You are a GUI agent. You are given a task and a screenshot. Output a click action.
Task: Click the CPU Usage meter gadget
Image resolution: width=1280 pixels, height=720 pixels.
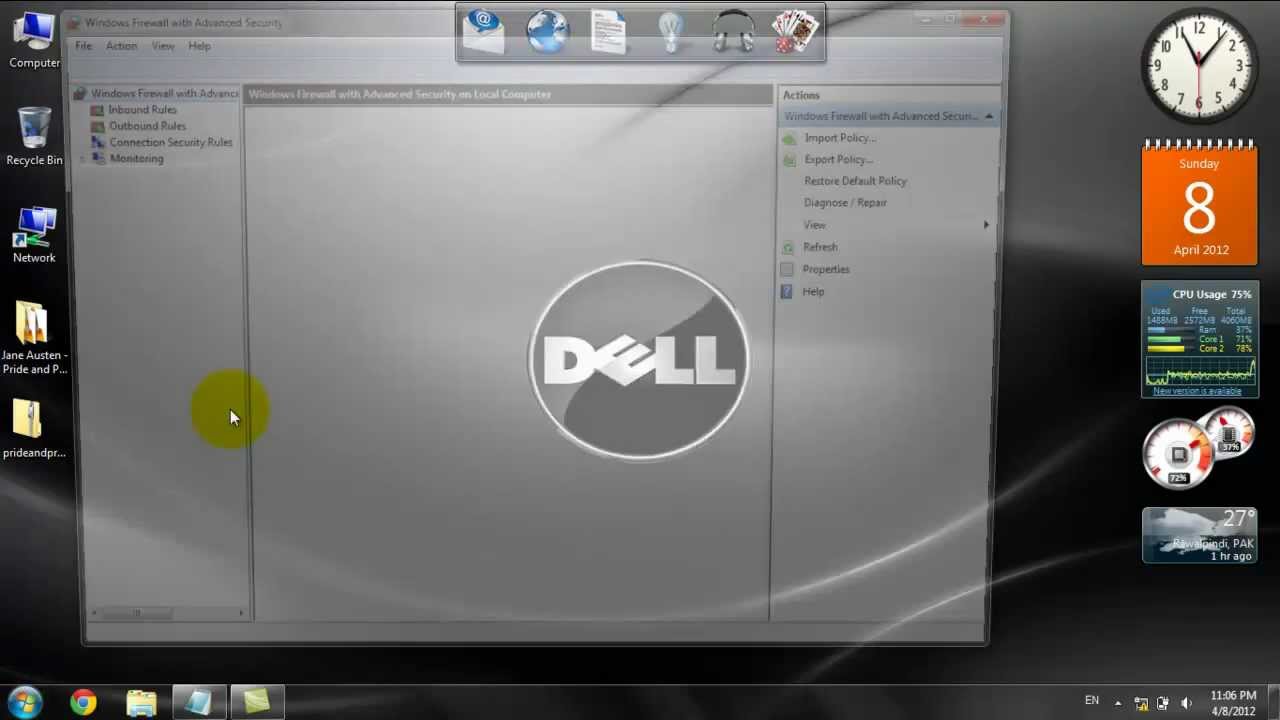coord(1199,339)
